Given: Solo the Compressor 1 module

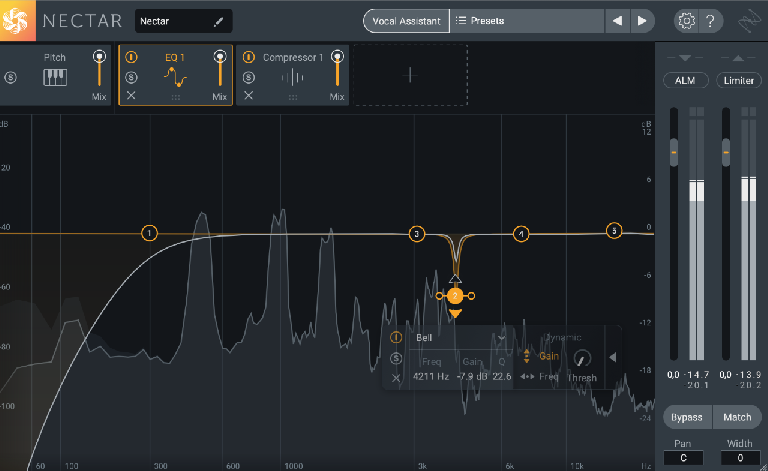Looking at the screenshot, I should pos(248,77).
